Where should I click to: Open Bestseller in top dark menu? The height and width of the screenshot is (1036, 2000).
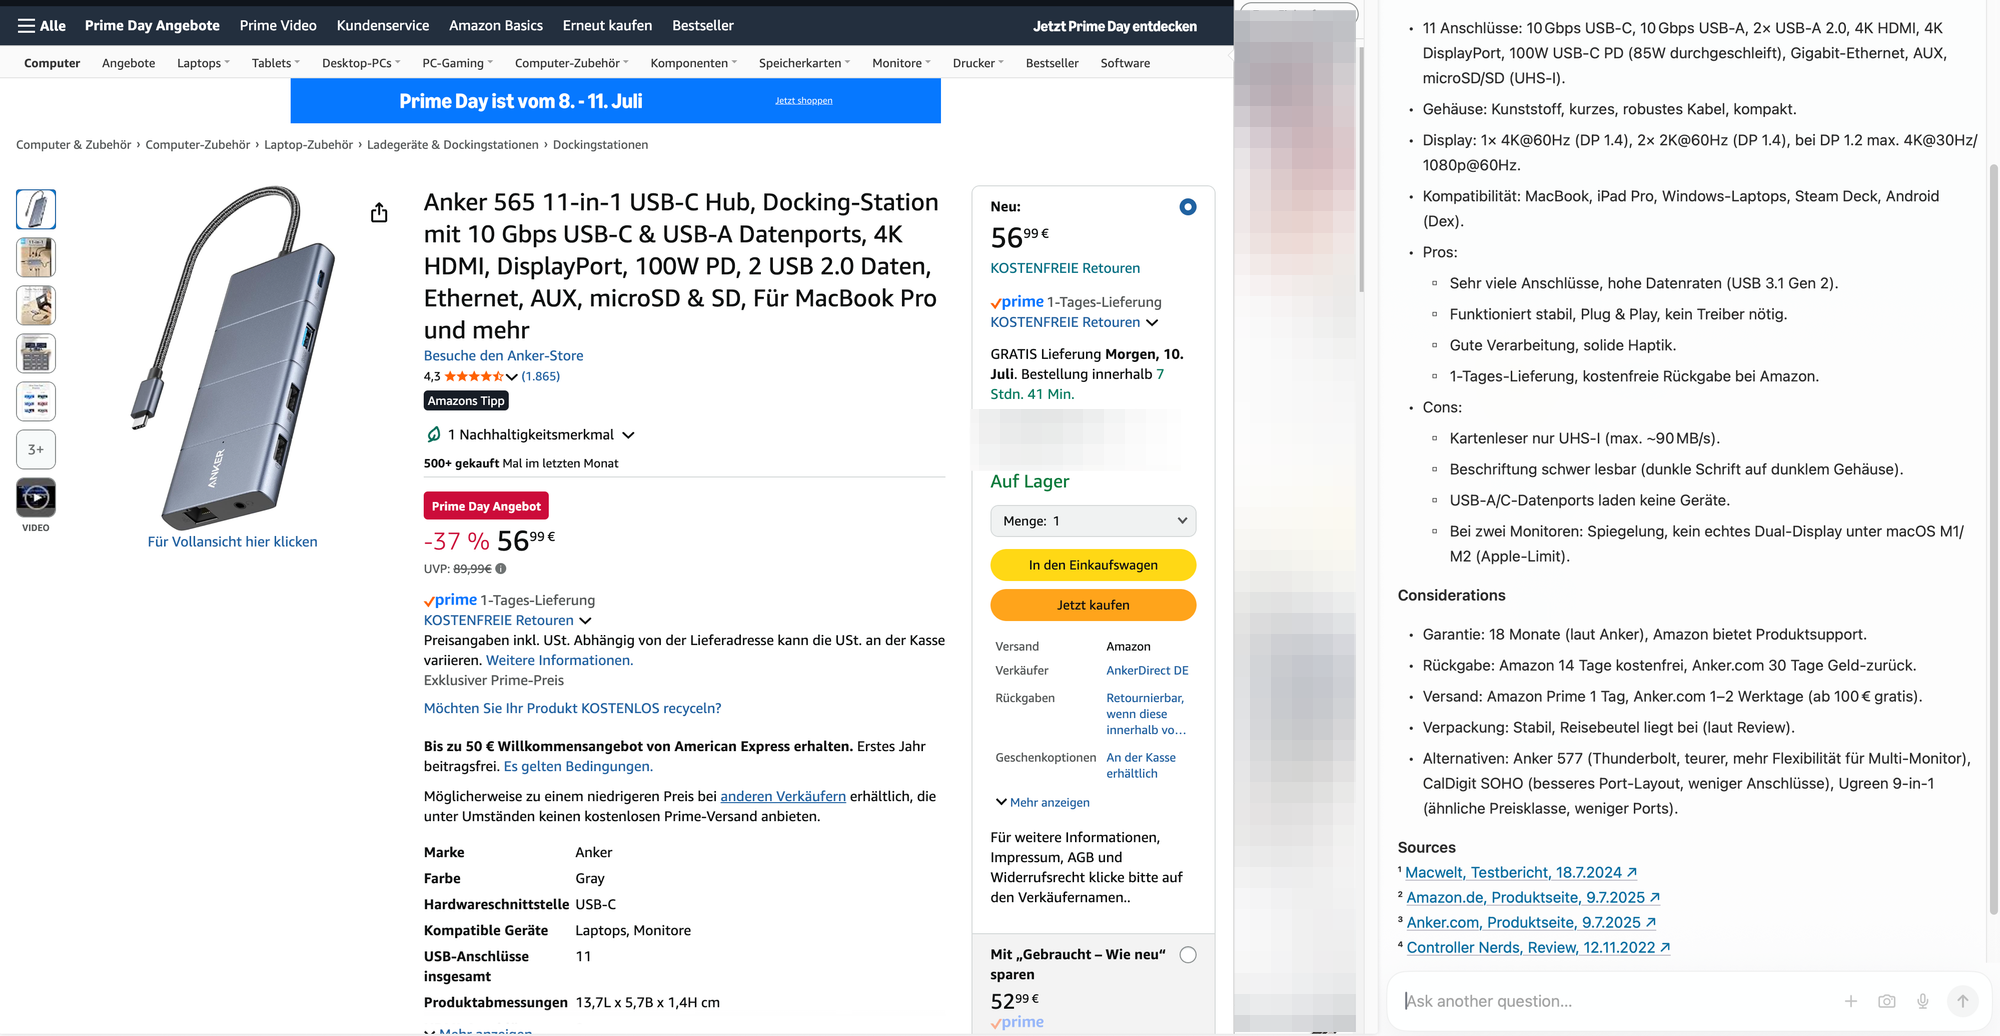703,26
